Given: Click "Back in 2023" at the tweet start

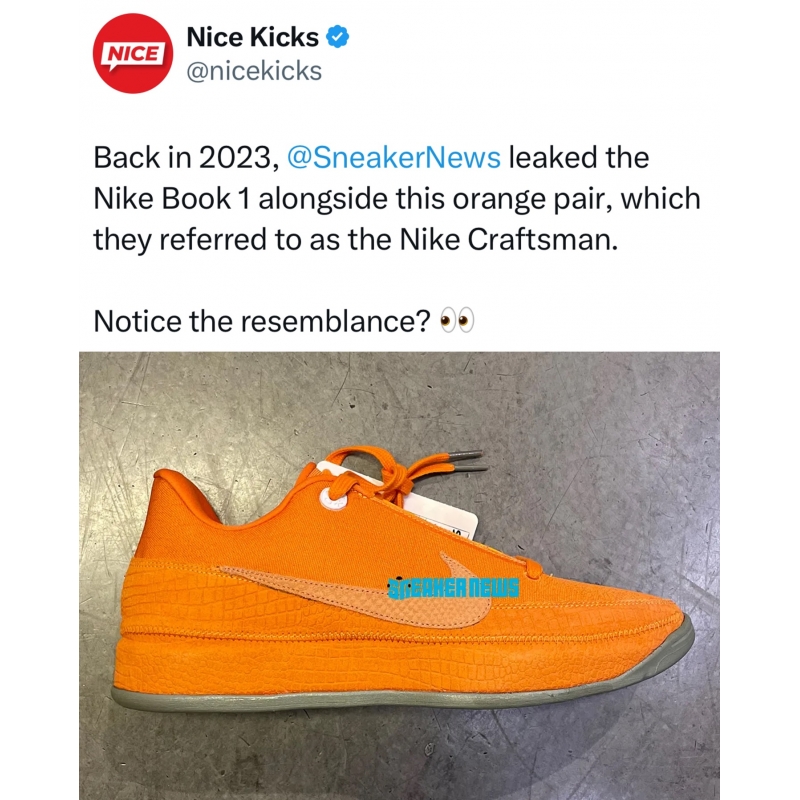Looking at the screenshot, I should (x=182, y=157).
